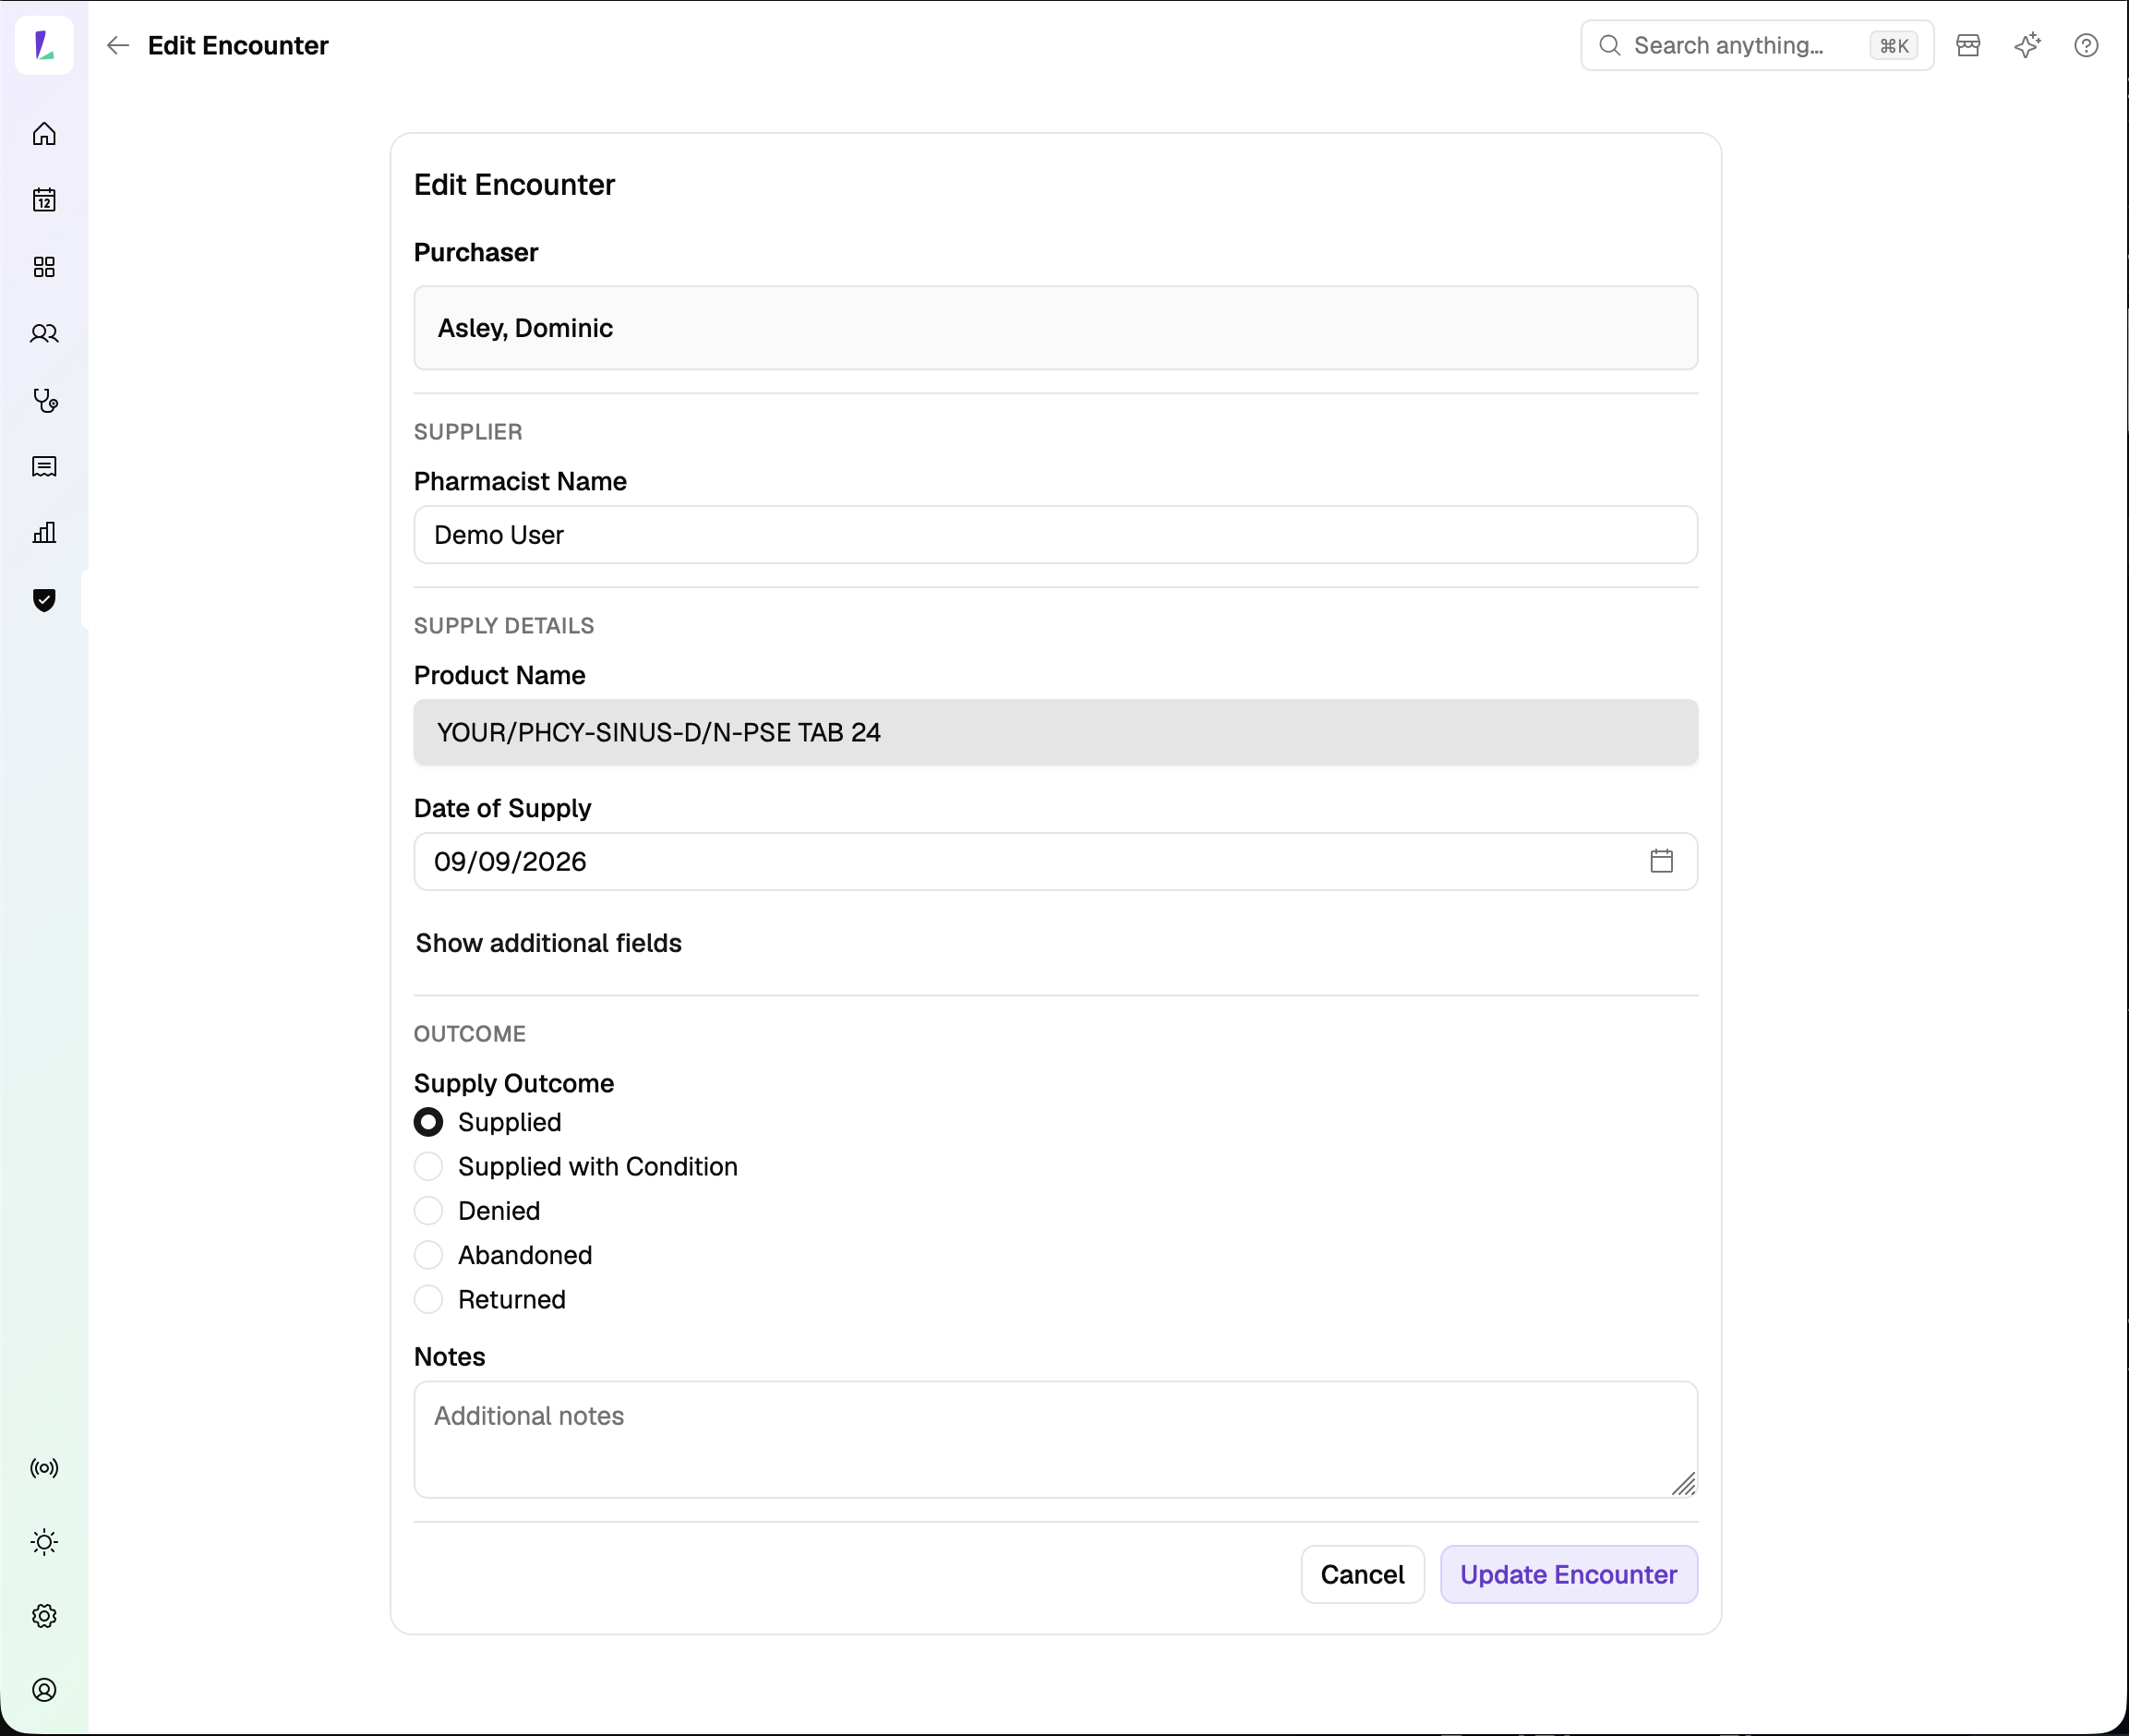This screenshot has width=2129, height=1736.
Task: Open the messages sidebar icon
Action: [x=44, y=467]
